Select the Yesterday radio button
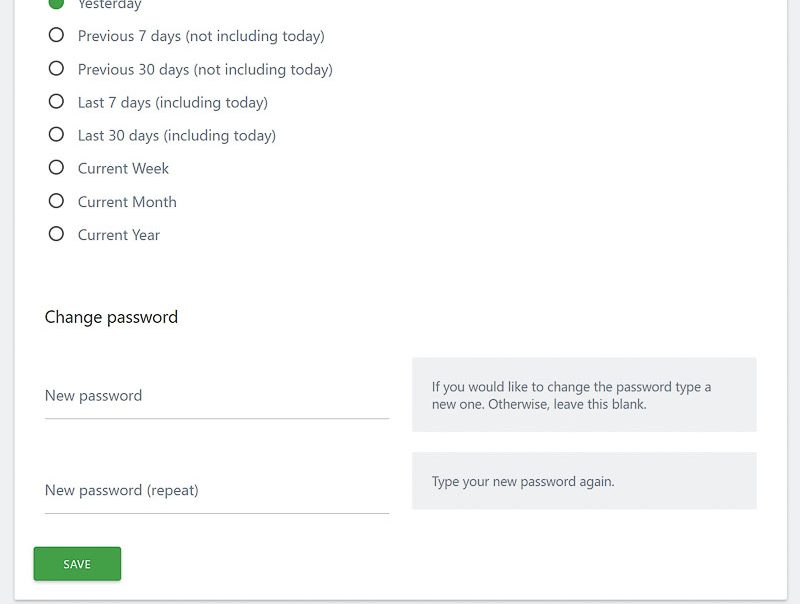This screenshot has width=800, height=604. coord(56,3)
